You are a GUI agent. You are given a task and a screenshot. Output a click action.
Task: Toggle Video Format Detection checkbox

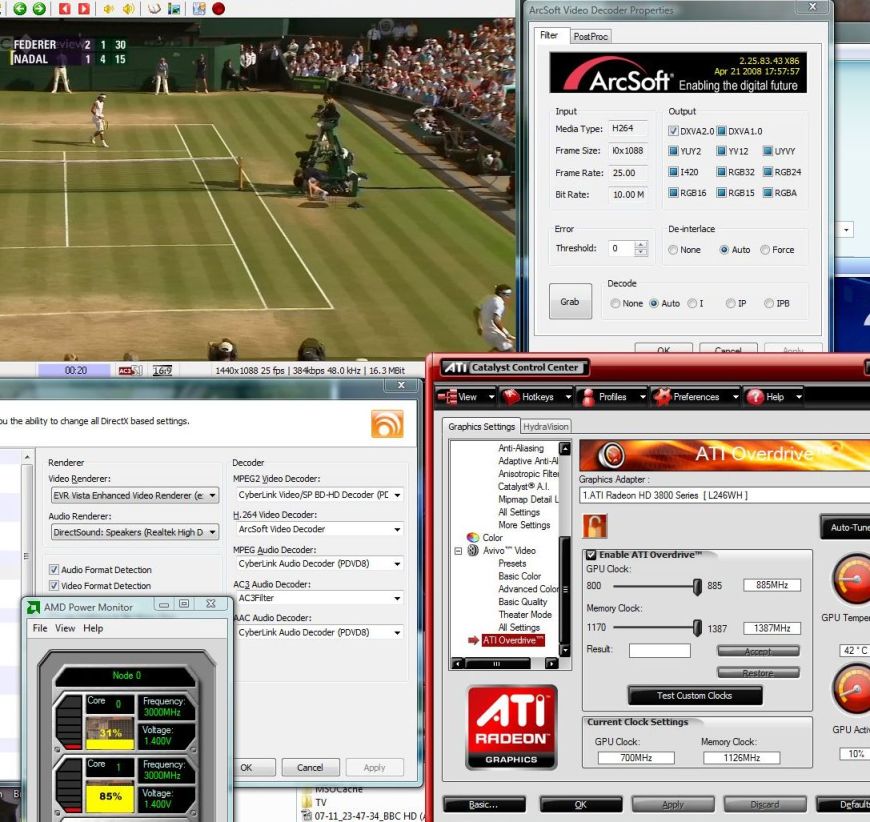[54, 586]
